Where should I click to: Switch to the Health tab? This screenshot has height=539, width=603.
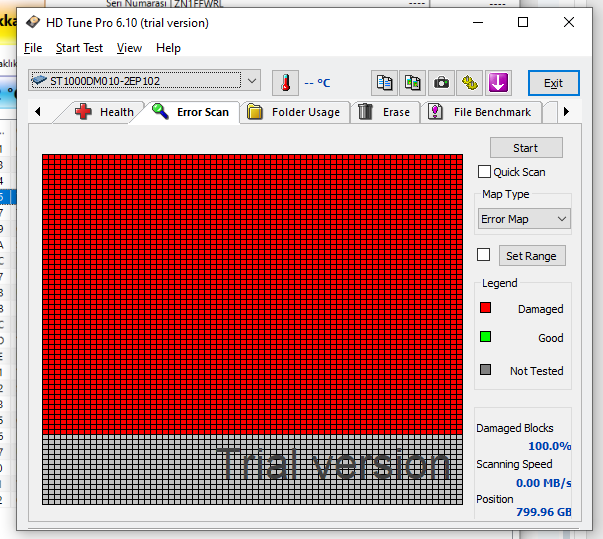(x=101, y=112)
